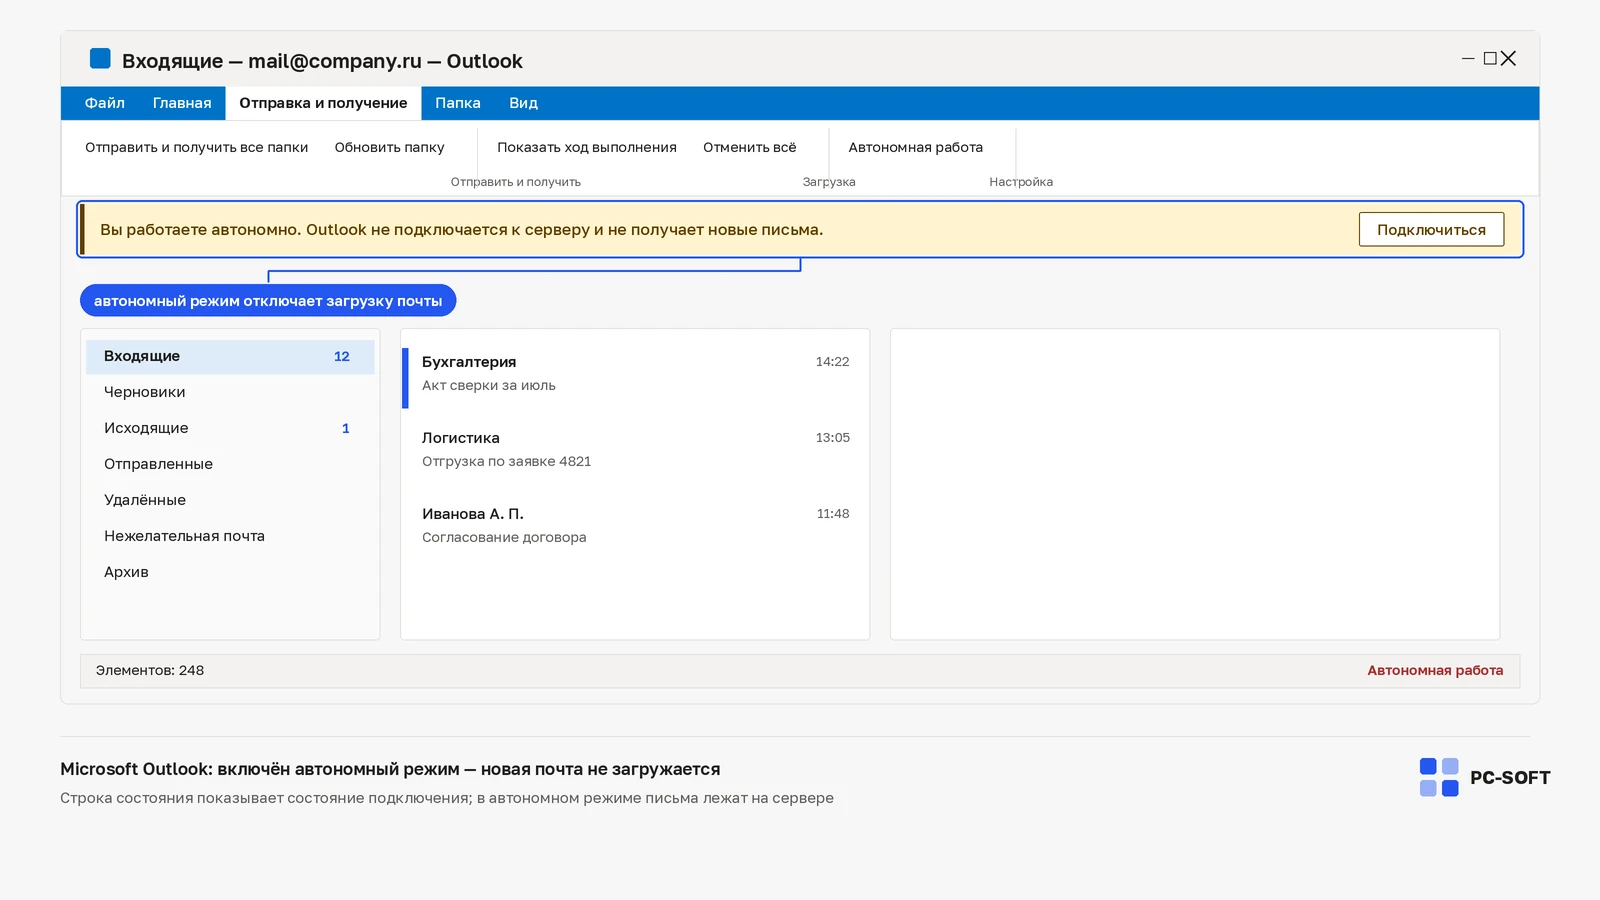Open the Исходящие folder
Viewport: 1600px width, 900px height.
pos(230,428)
